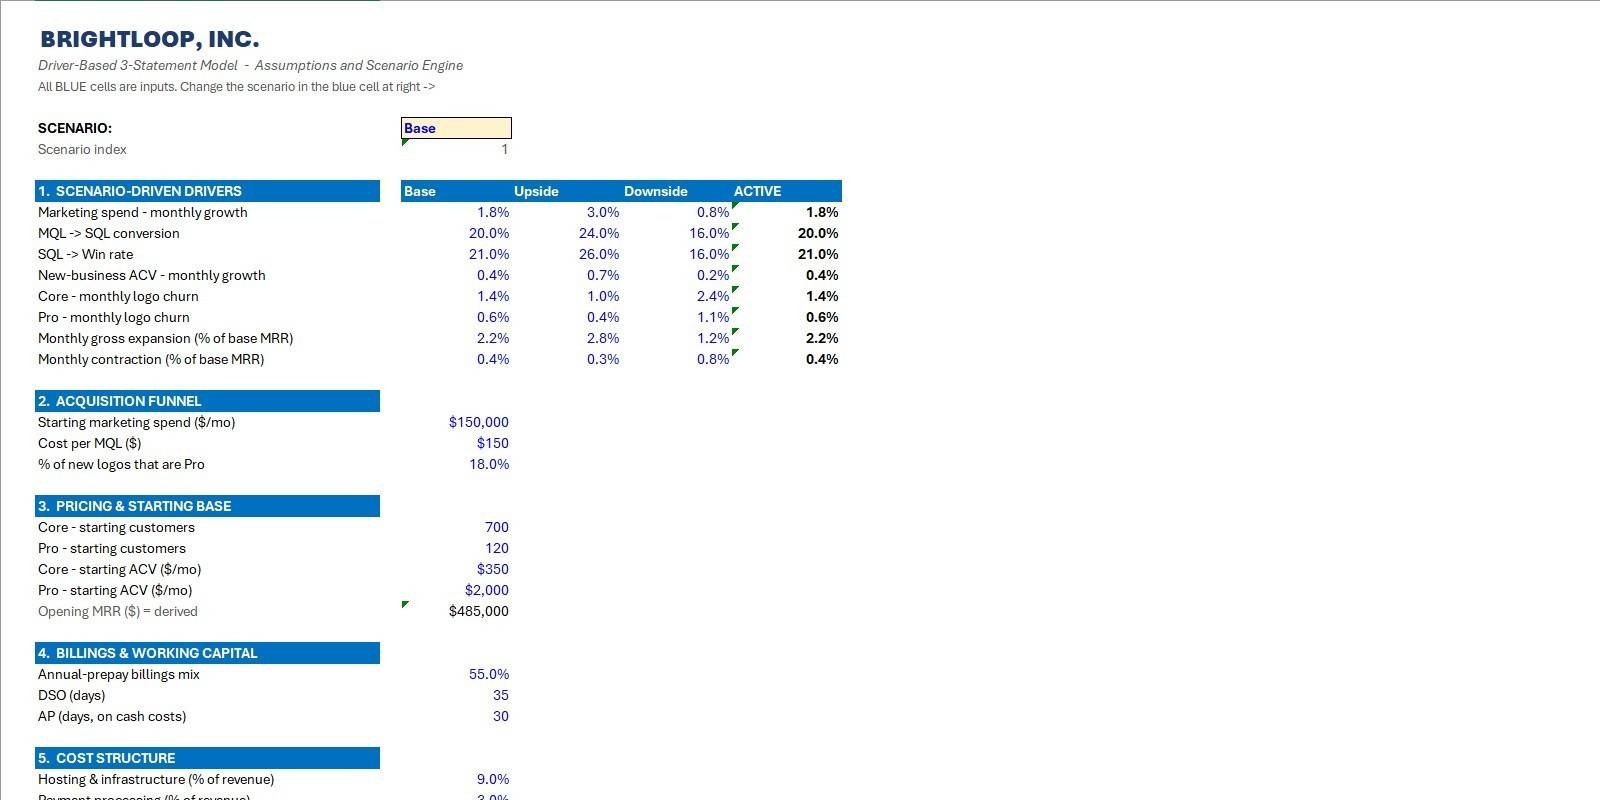Screen dimensions: 1600x800
Task: Select Core starting customers value 700
Action: point(497,527)
